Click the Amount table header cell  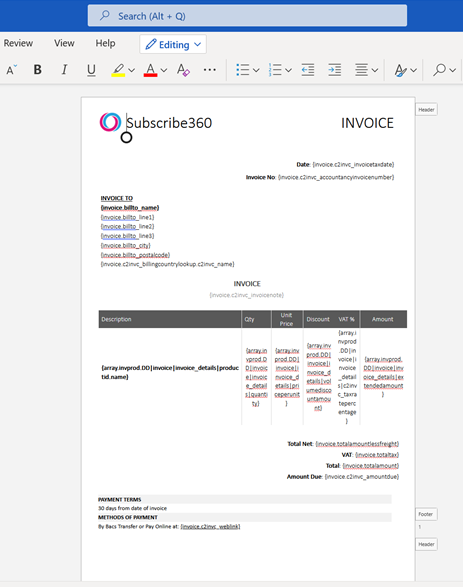coord(383,319)
